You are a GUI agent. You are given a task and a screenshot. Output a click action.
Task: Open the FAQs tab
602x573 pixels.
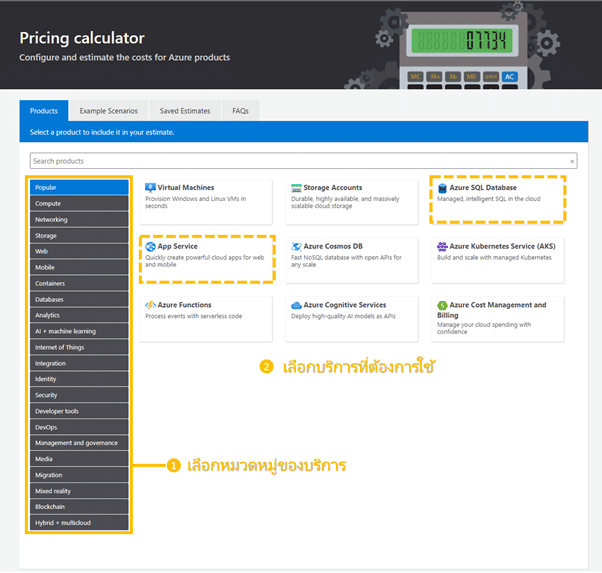click(240, 111)
